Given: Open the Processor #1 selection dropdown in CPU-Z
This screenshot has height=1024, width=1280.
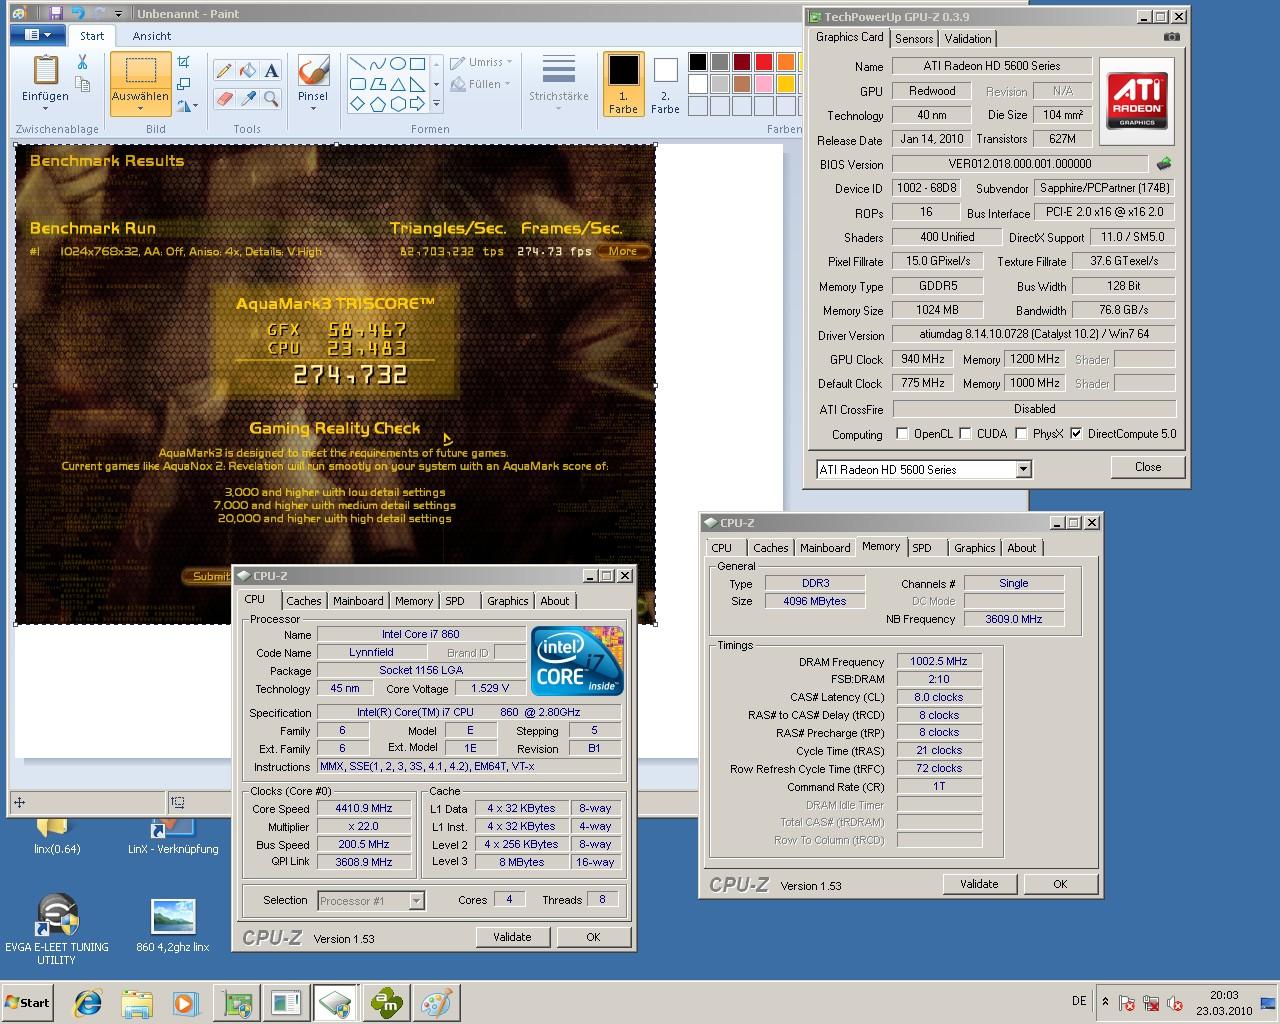Looking at the screenshot, I should pos(417,901).
